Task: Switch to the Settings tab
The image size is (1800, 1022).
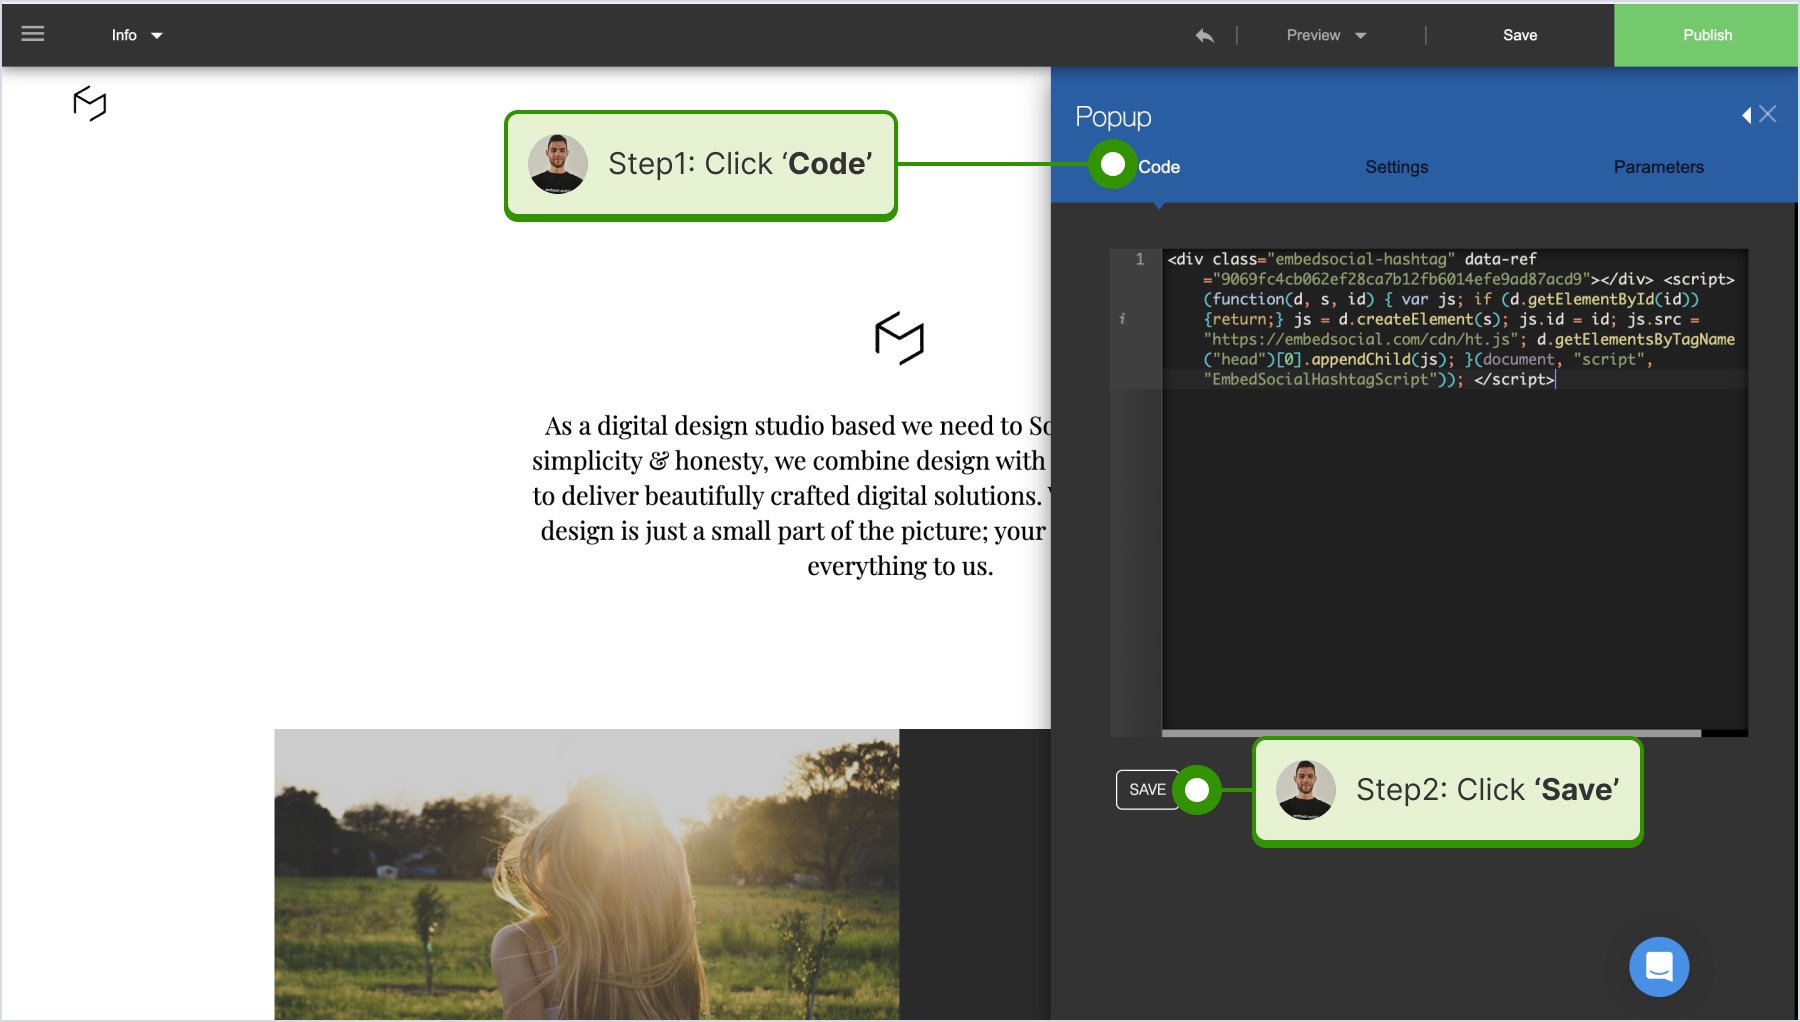Action: (x=1396, y=167)
